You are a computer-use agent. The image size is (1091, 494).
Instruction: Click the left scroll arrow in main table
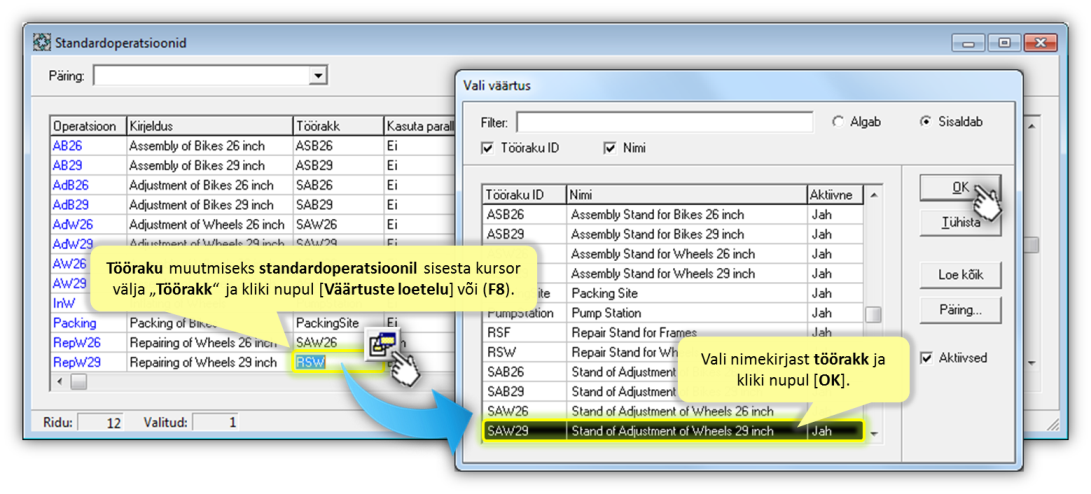point(60,381)
